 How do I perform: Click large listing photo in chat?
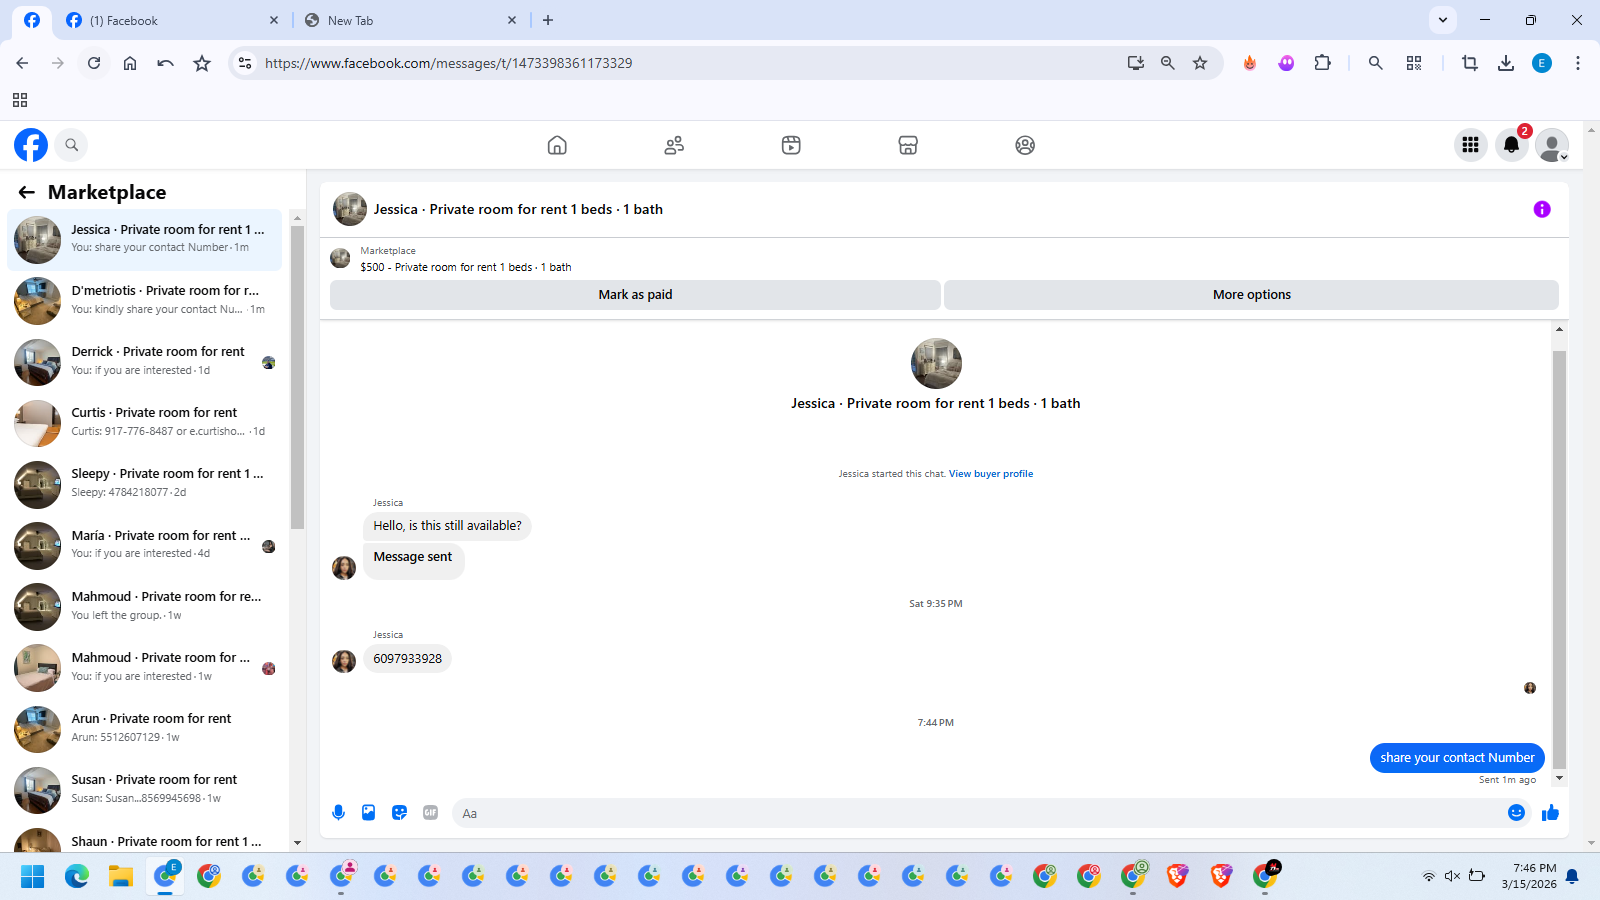pyautogui.click(x=936, y=364)
